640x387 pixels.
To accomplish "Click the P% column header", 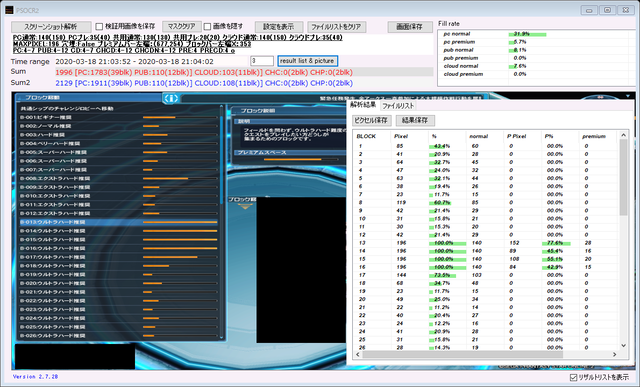I will (x=549, y=136).
